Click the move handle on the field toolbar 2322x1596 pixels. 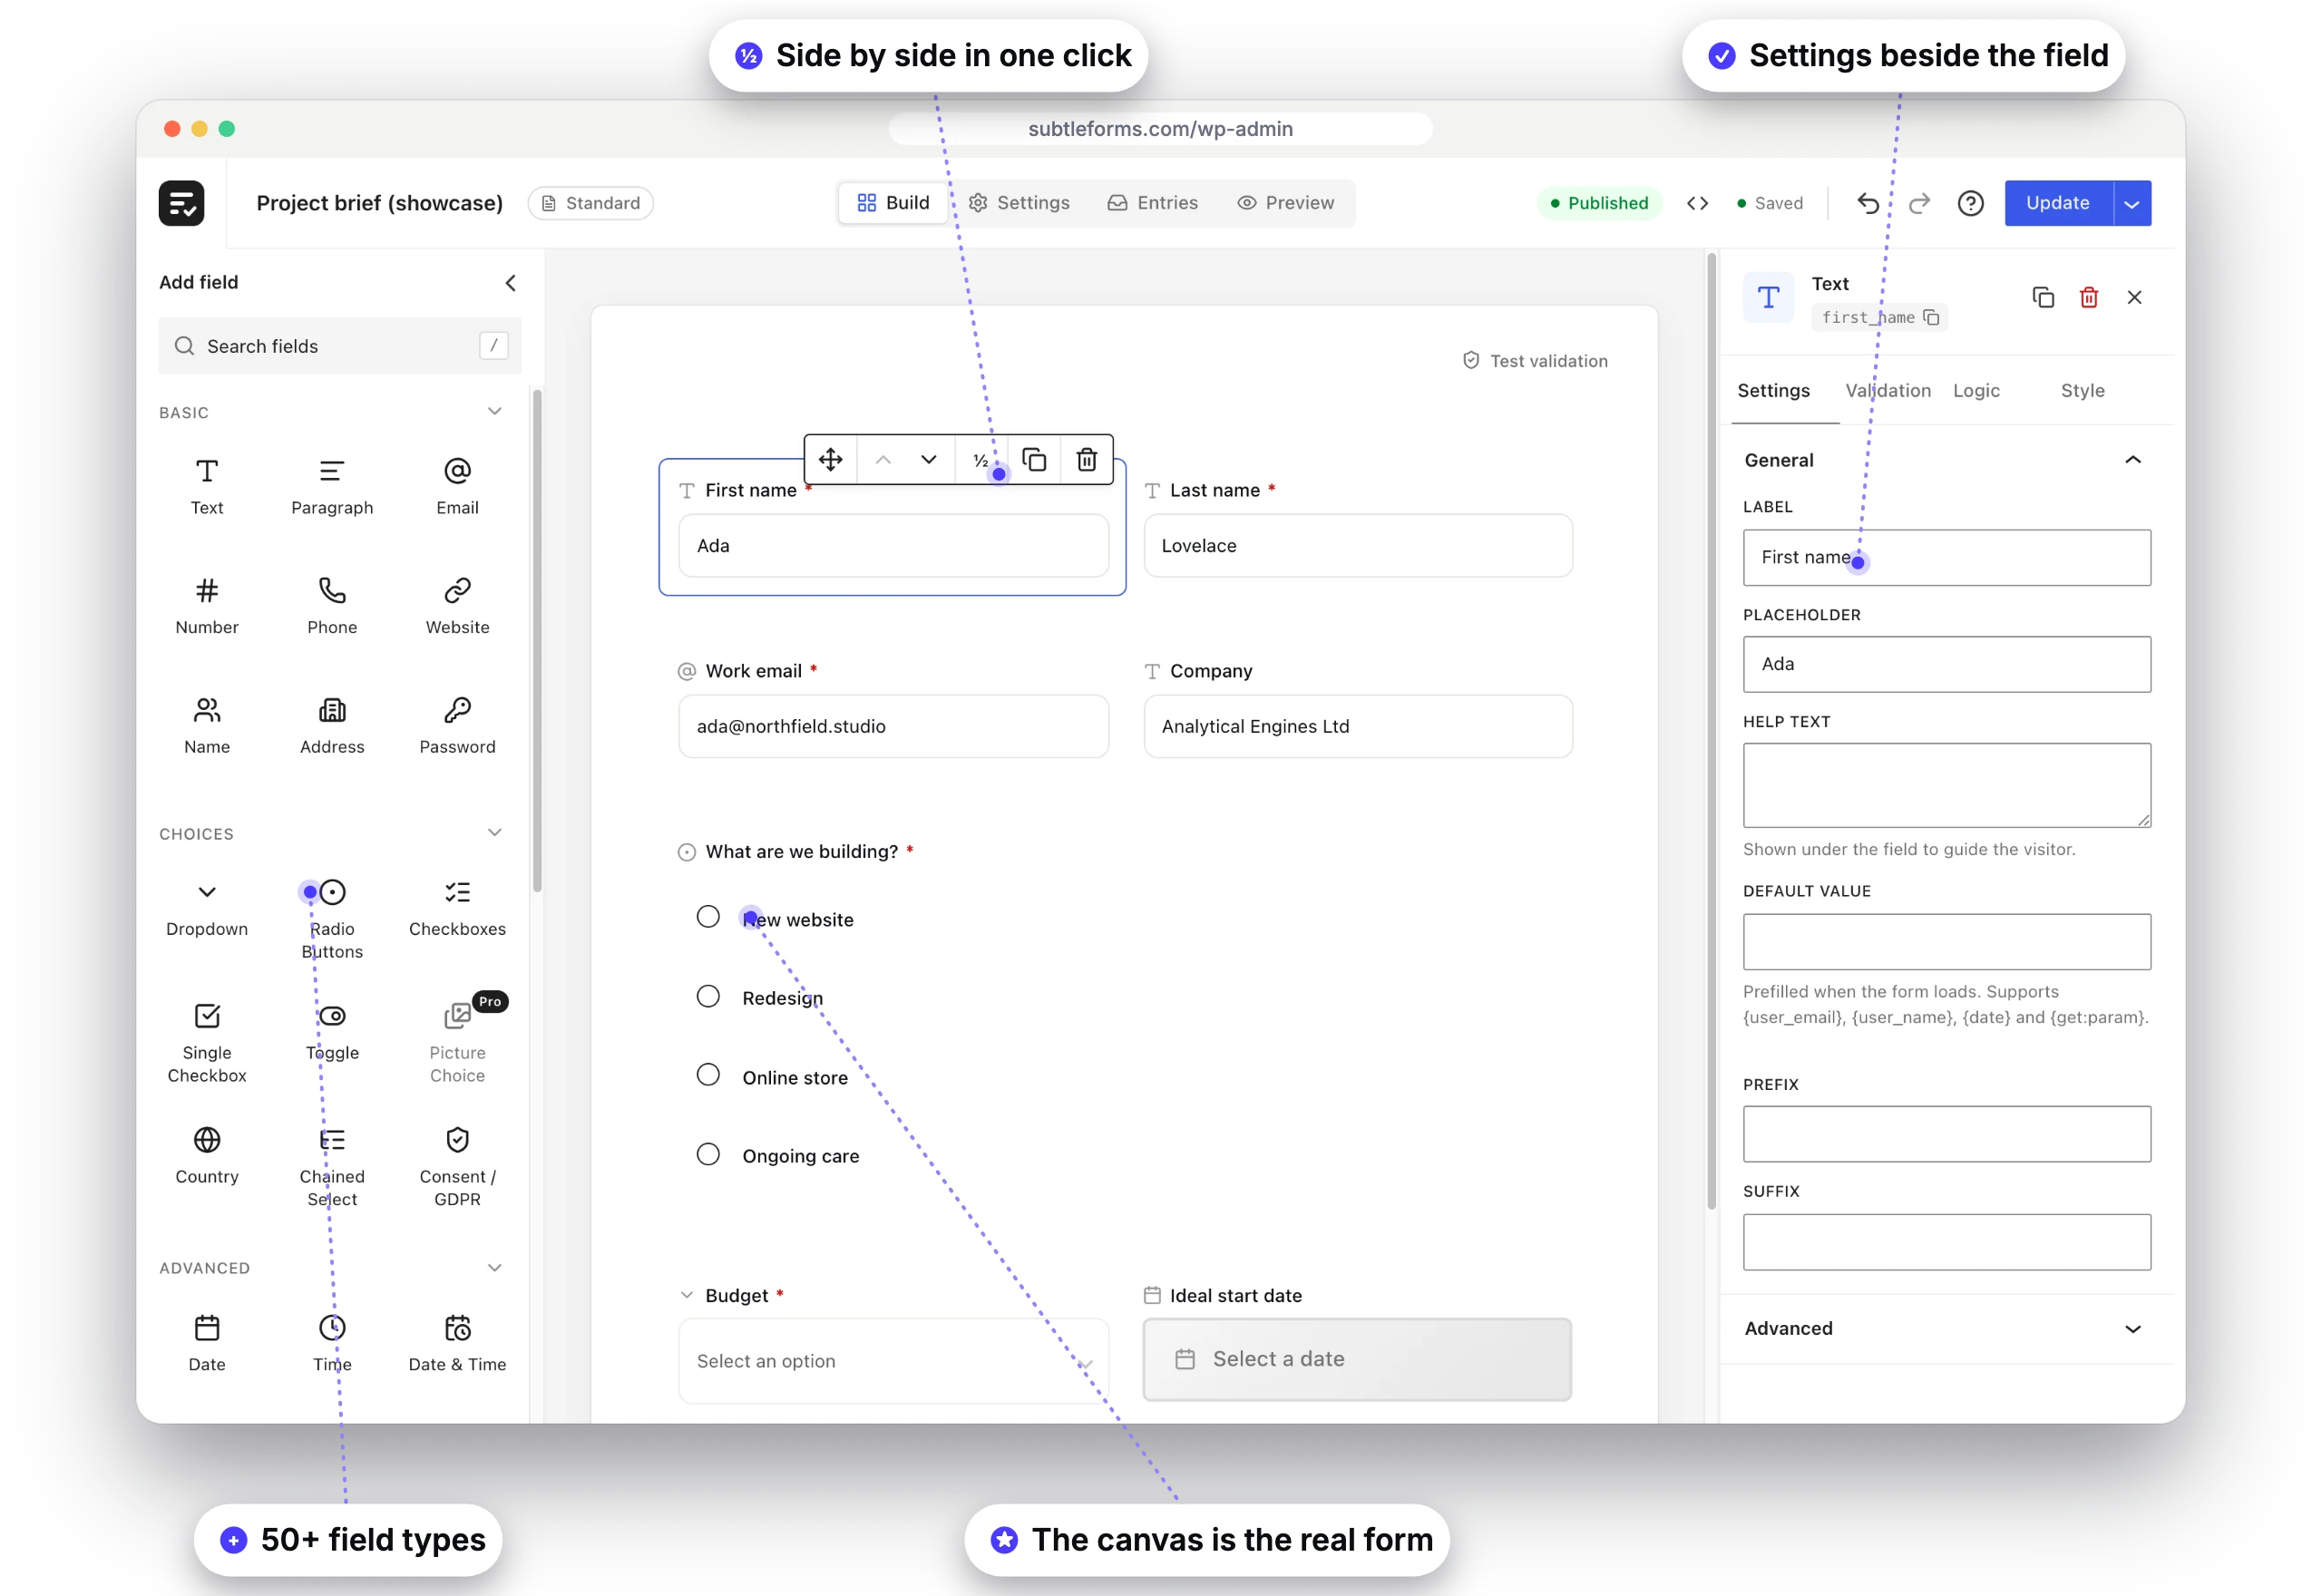[830, 459]
